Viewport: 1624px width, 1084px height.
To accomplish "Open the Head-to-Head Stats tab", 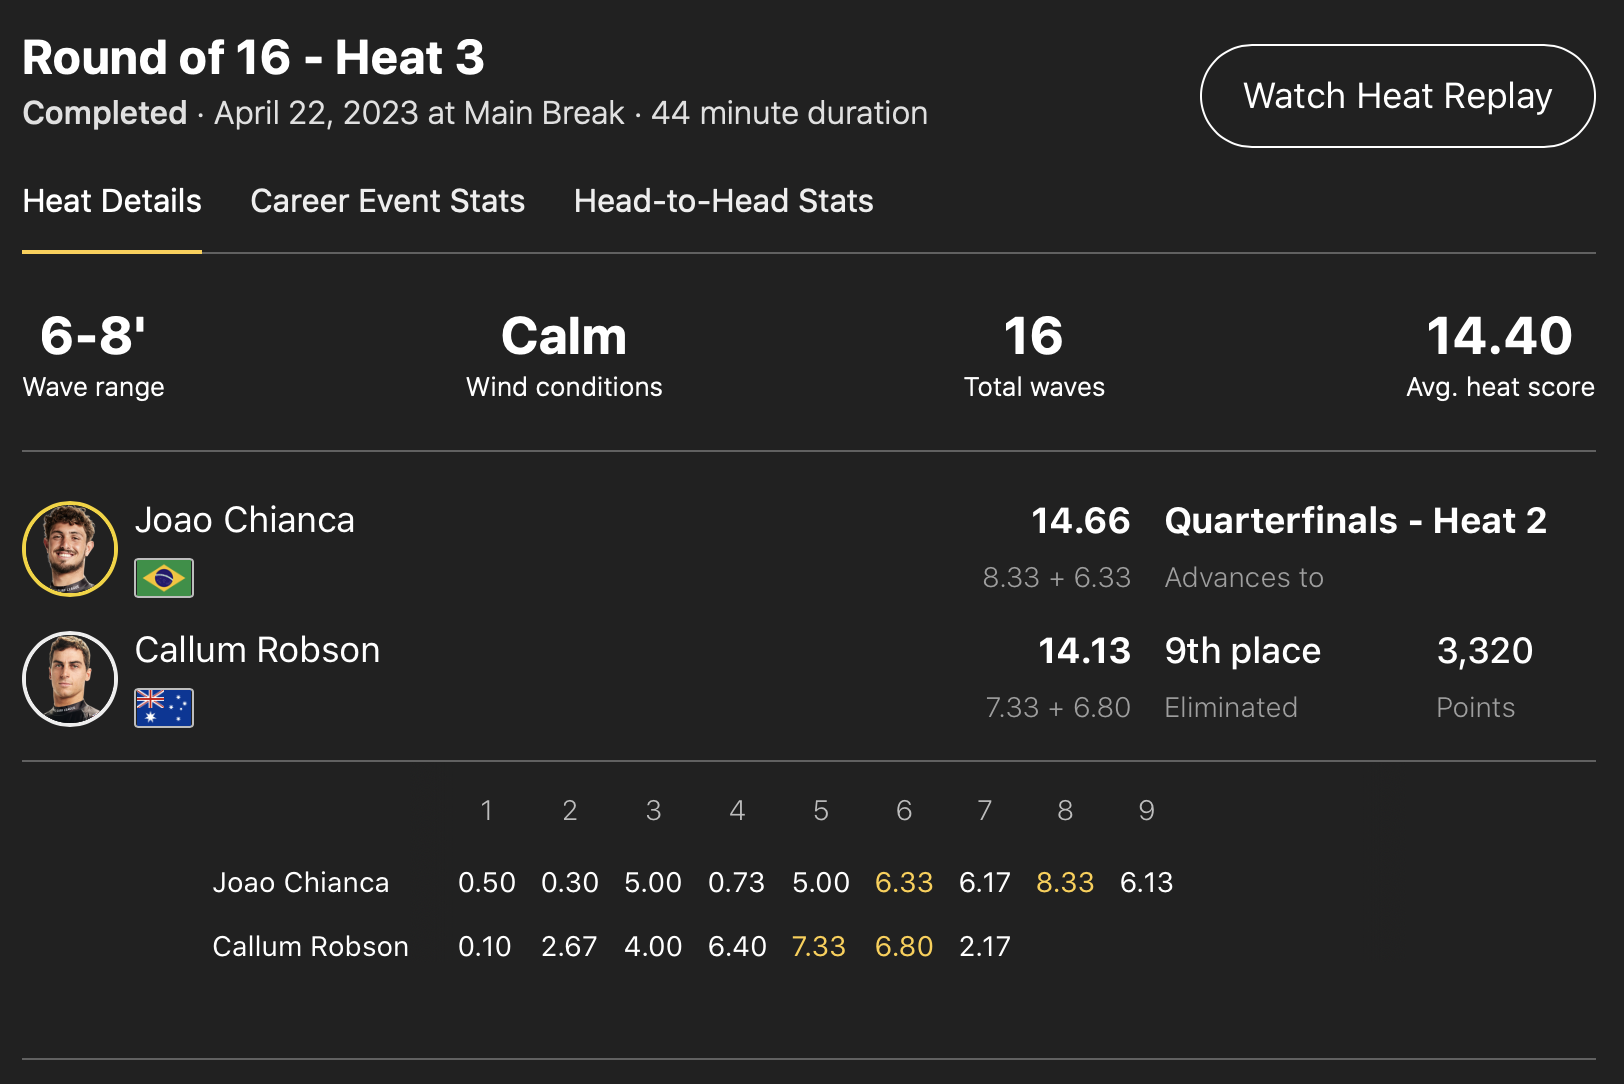I will click(723, 201).
